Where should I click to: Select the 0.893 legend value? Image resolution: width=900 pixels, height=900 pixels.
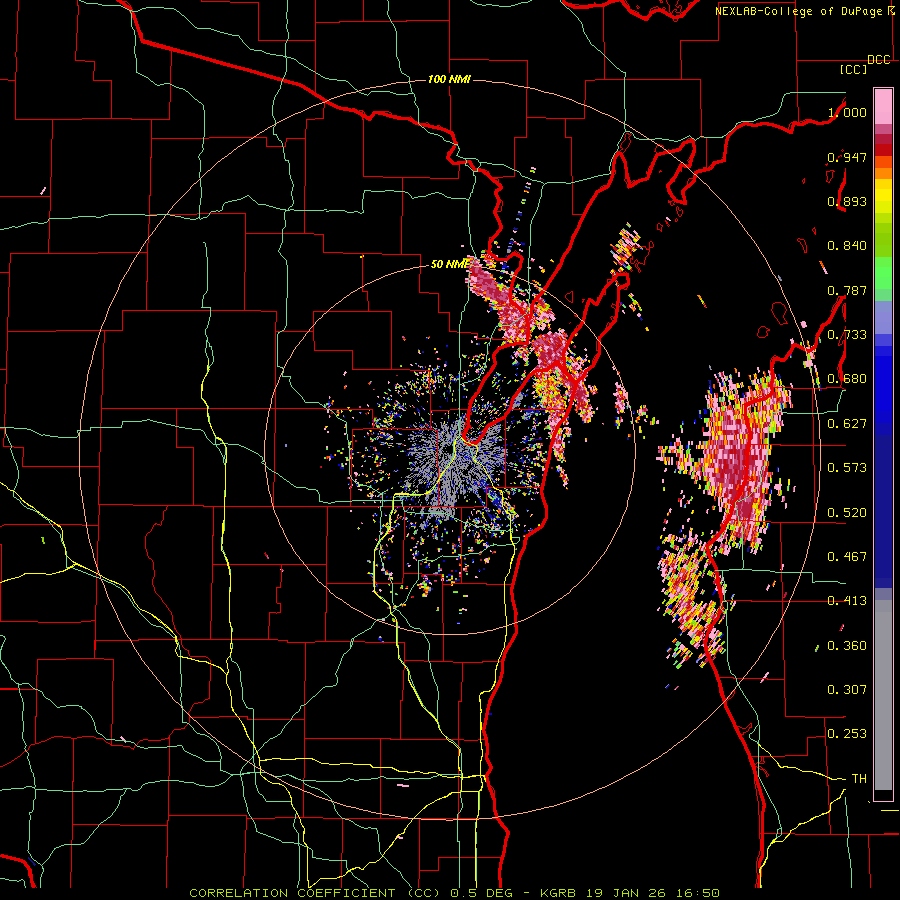[x=847, y=201]
